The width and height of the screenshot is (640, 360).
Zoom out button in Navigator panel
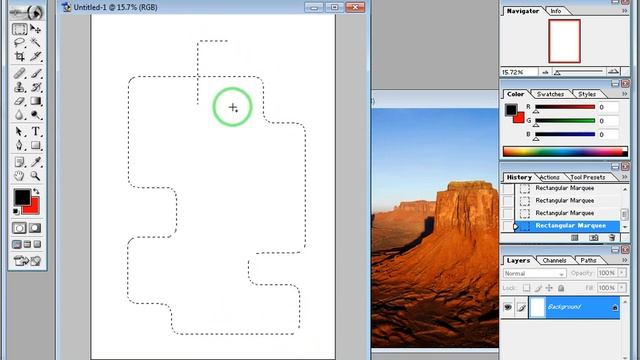(545, 72)
